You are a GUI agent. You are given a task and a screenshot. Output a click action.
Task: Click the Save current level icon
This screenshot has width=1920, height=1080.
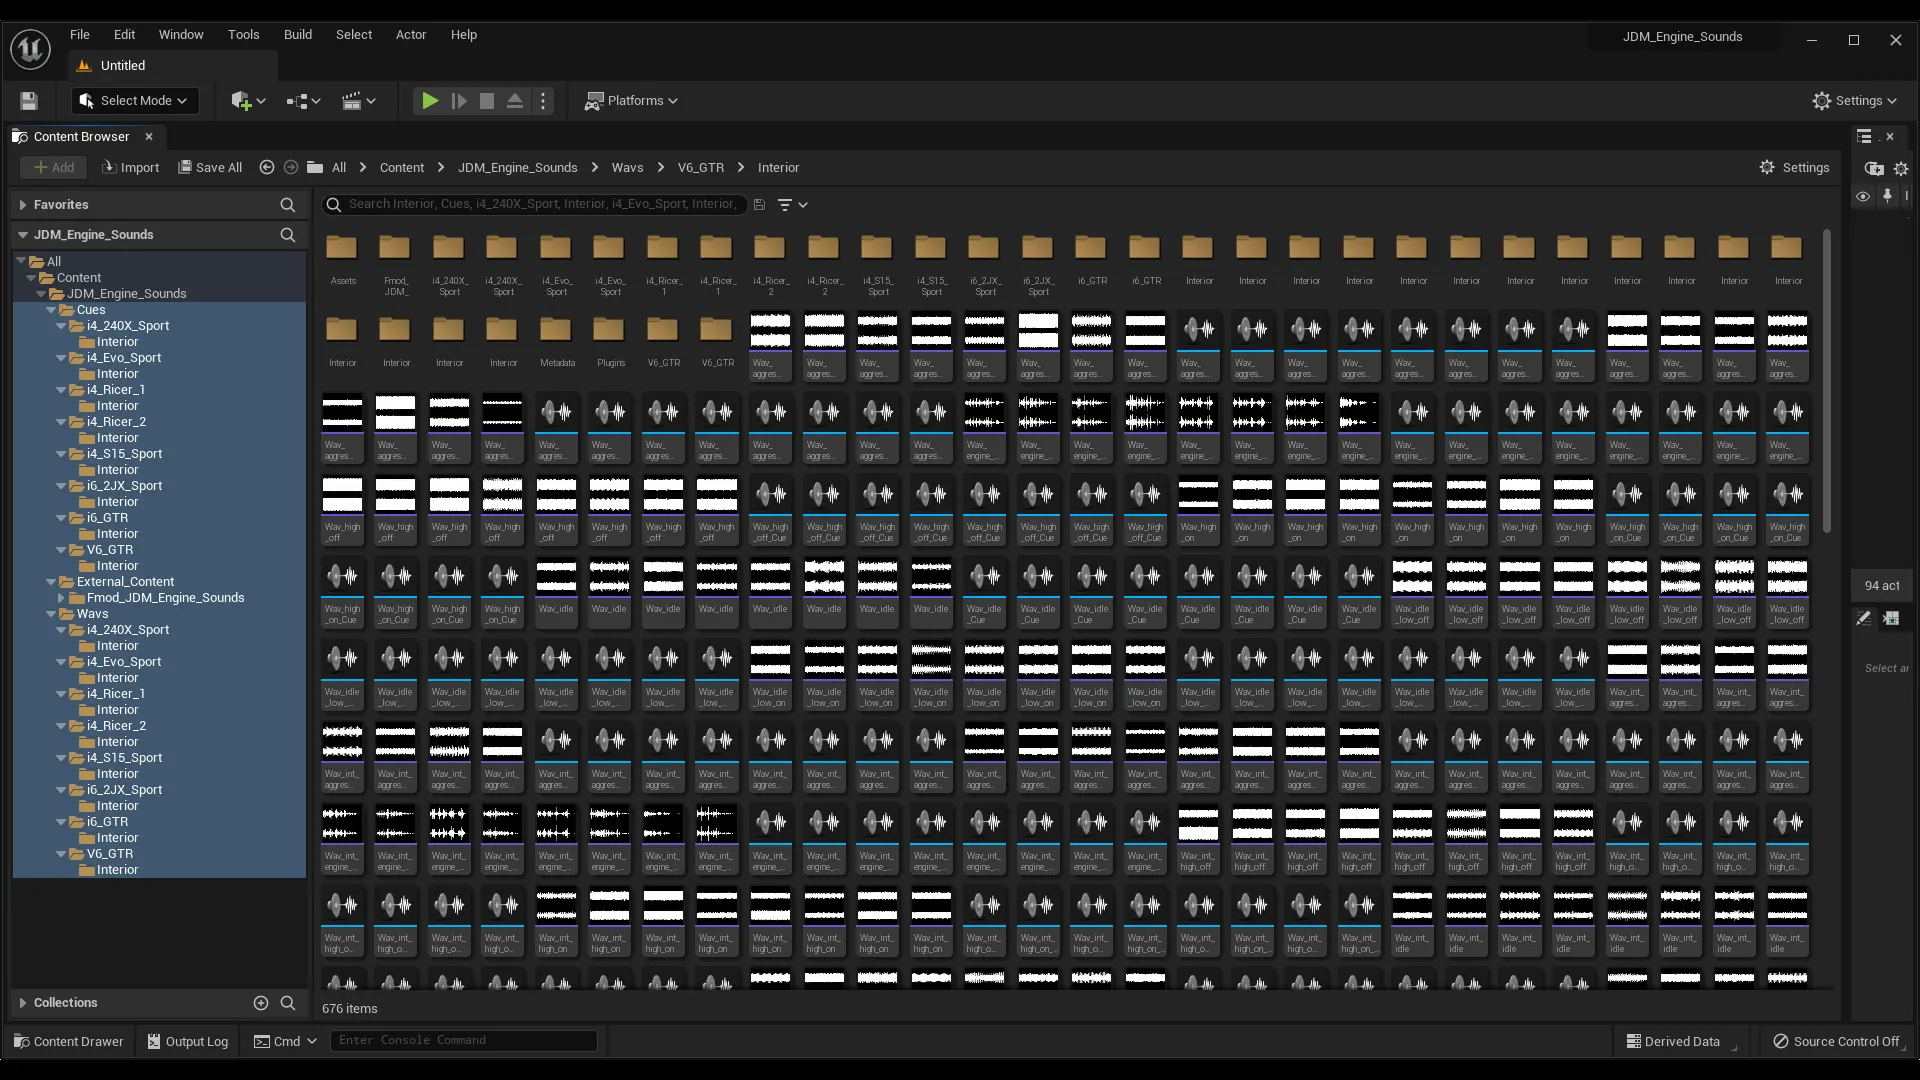coord(29,101)
